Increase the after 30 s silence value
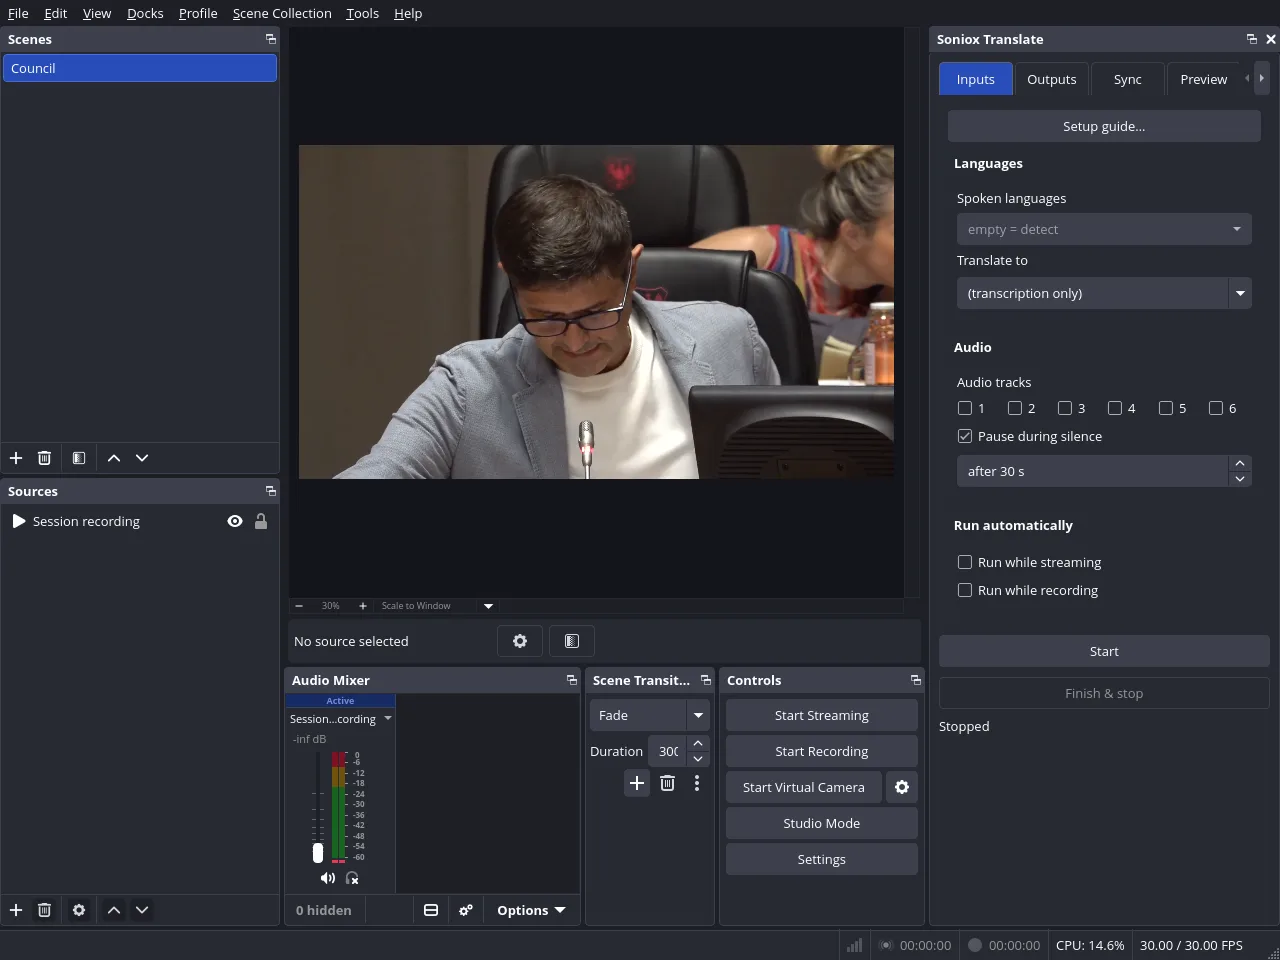Screen dimensions: 1280x960 (1240, 463)
